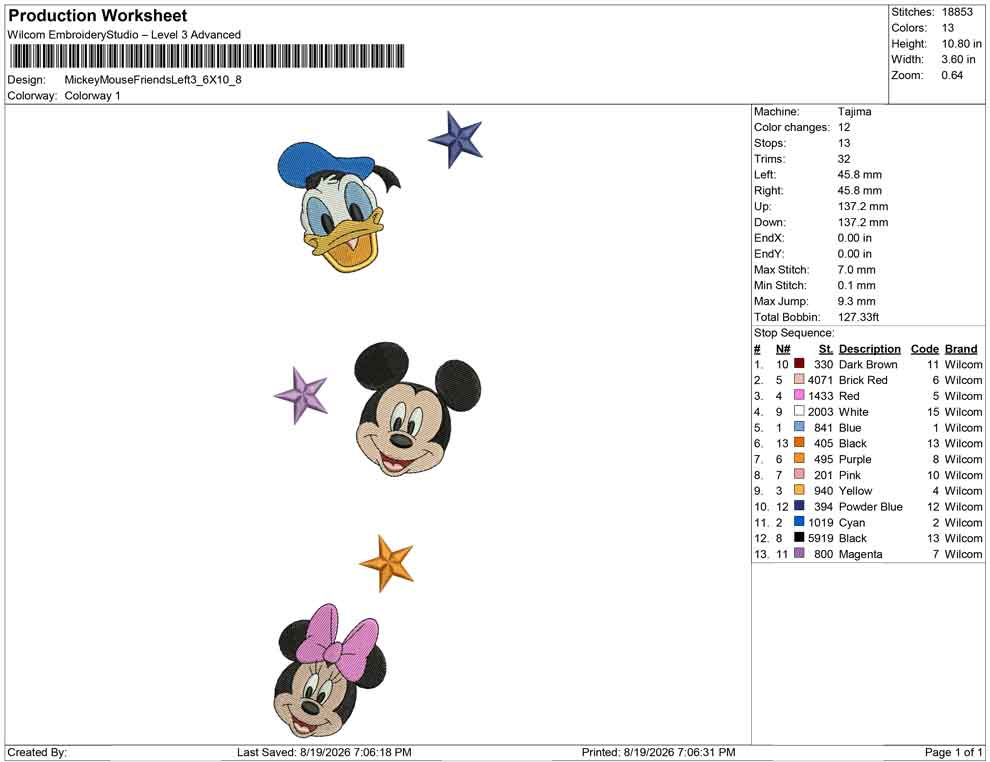This screenshot has height=762, width=990.
Task: Click the Mickey Mouse embroidery image
Action: 417,410
